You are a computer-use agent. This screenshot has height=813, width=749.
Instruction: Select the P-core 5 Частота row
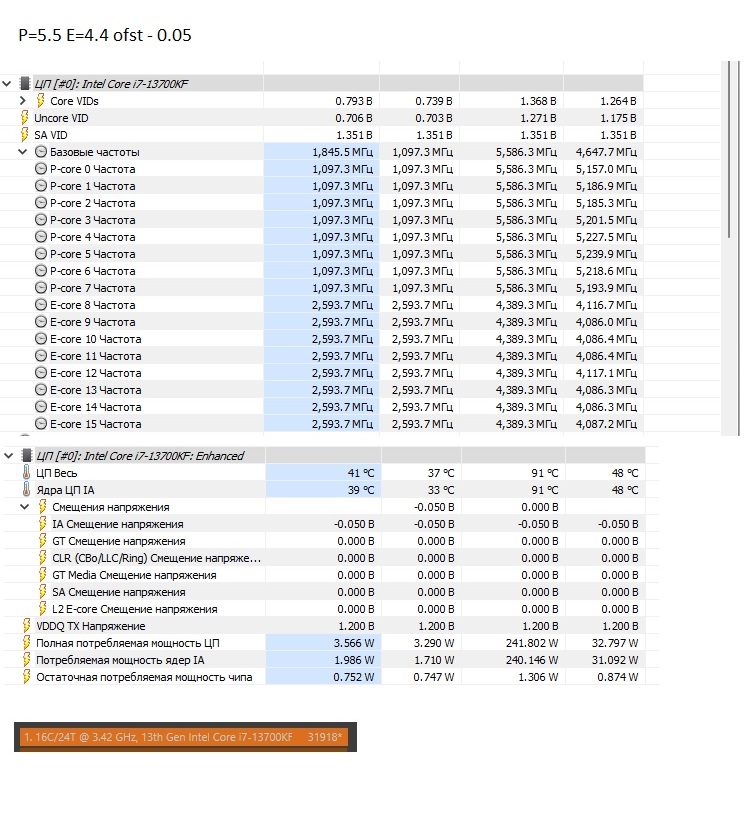point(321,254)
